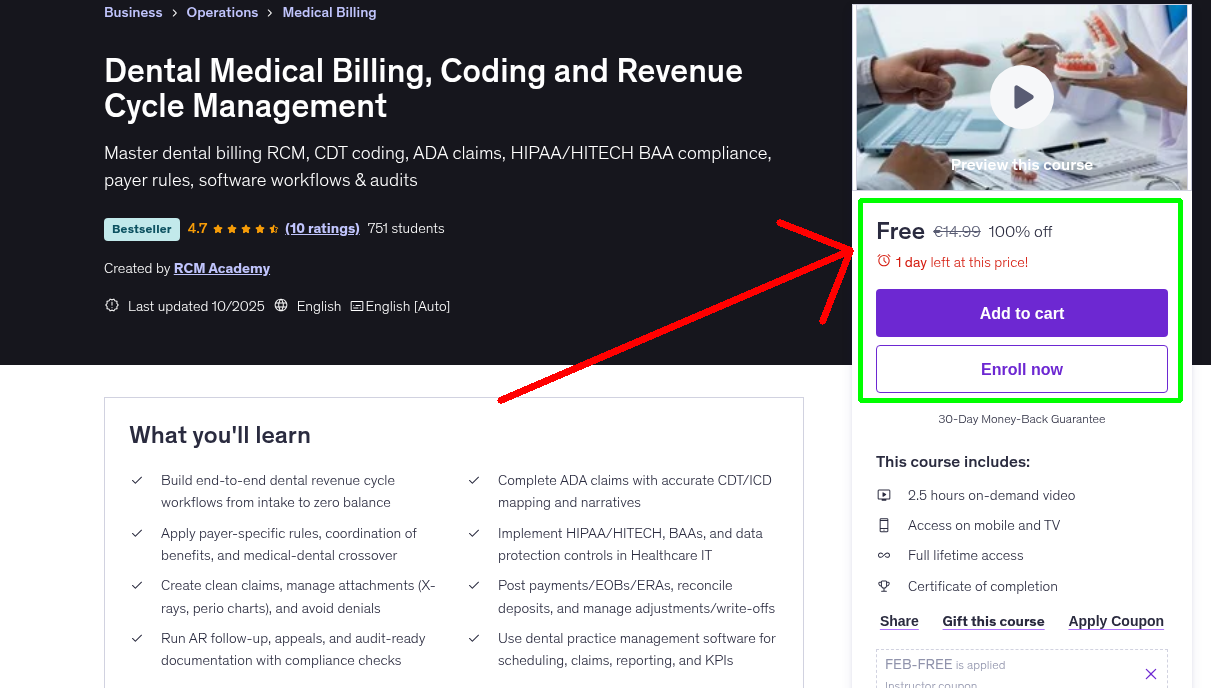The image size is (1211, 688).
Task: Remove the FEB-FREE coupon
Action: click(1150, 673)
